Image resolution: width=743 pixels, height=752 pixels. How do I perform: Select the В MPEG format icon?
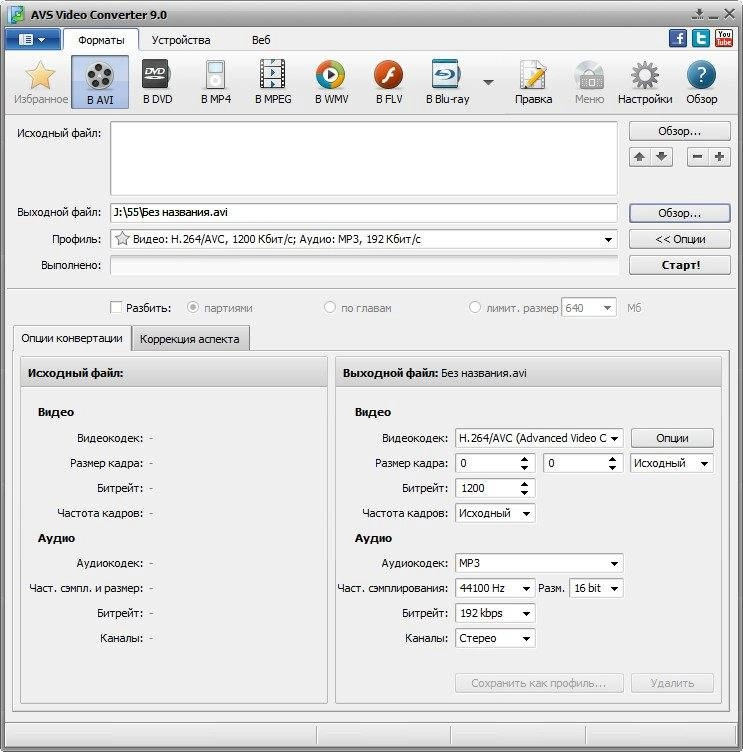click(273, 82)
